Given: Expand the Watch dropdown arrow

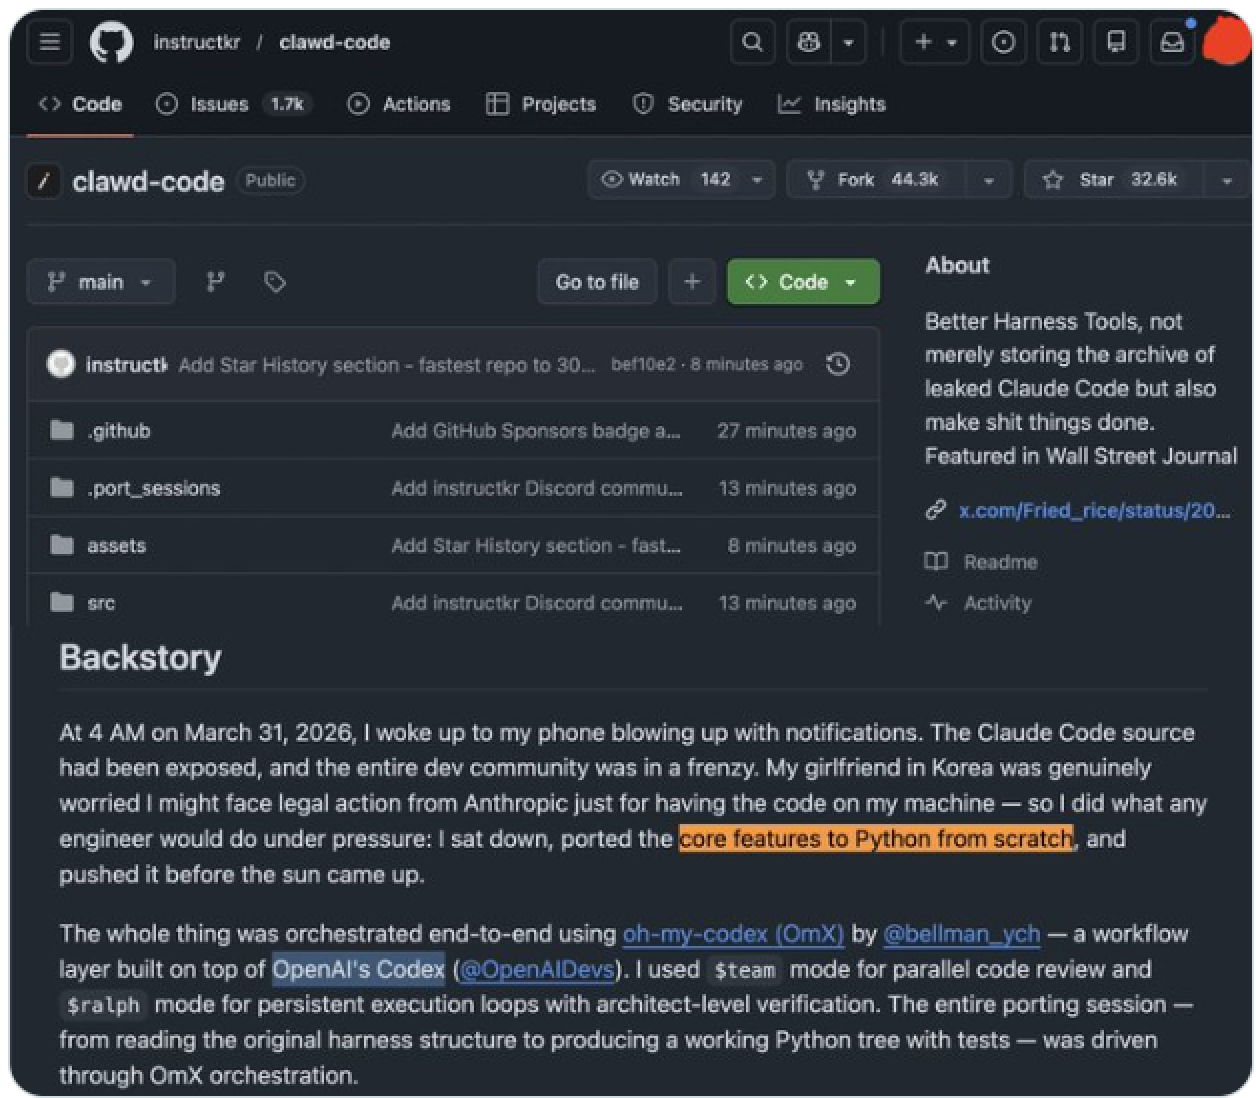Looking at the screenshot, I should (757, 180).
